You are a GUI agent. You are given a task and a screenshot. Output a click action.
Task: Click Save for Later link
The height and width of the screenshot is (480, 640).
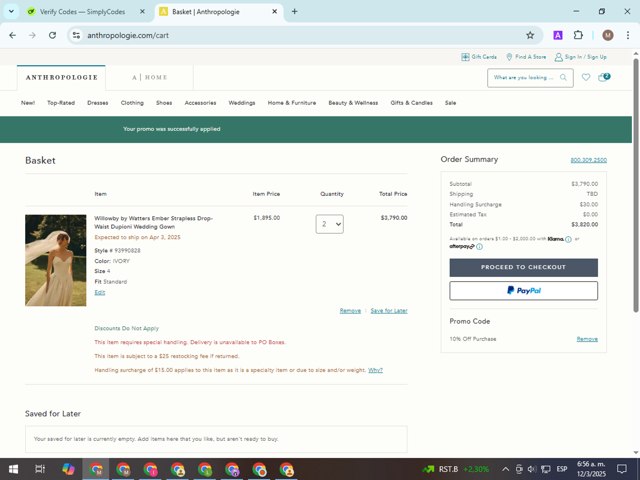389,311
